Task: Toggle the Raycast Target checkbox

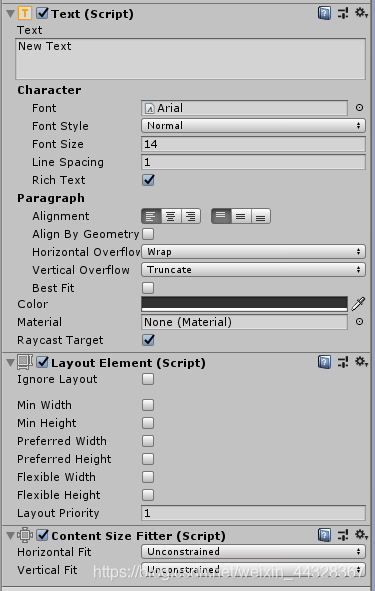Action: pos(148,340)
